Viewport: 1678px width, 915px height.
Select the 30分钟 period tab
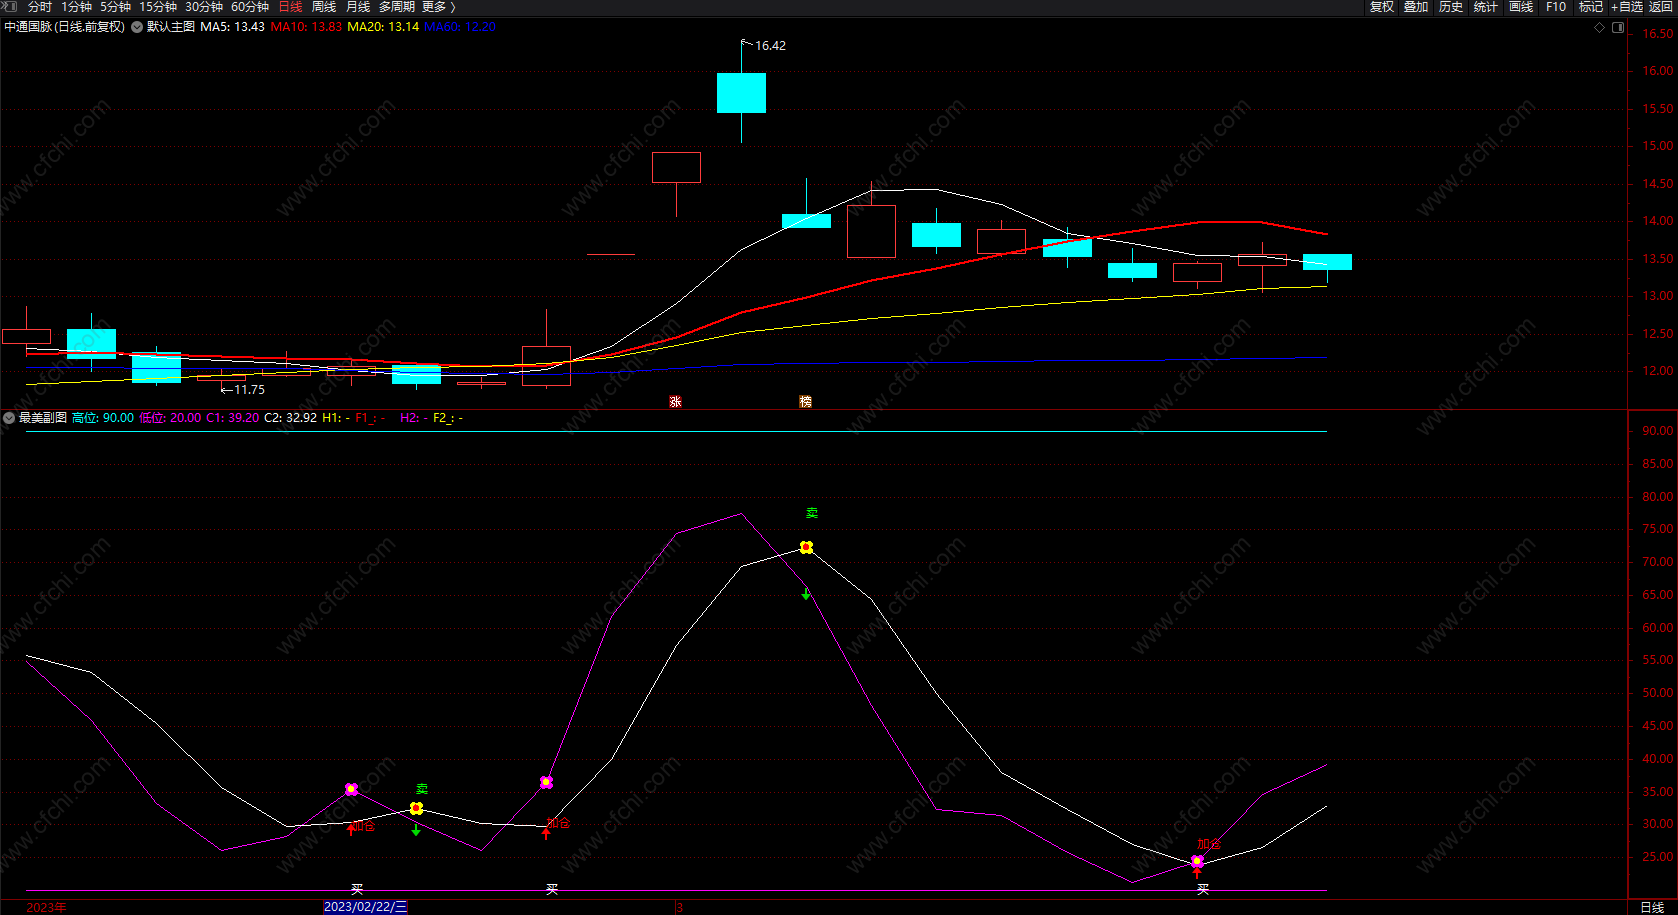tap(204, 7)
